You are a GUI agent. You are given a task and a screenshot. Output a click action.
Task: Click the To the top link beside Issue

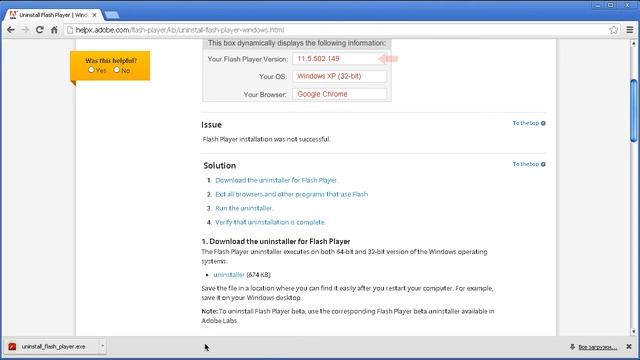529,123
